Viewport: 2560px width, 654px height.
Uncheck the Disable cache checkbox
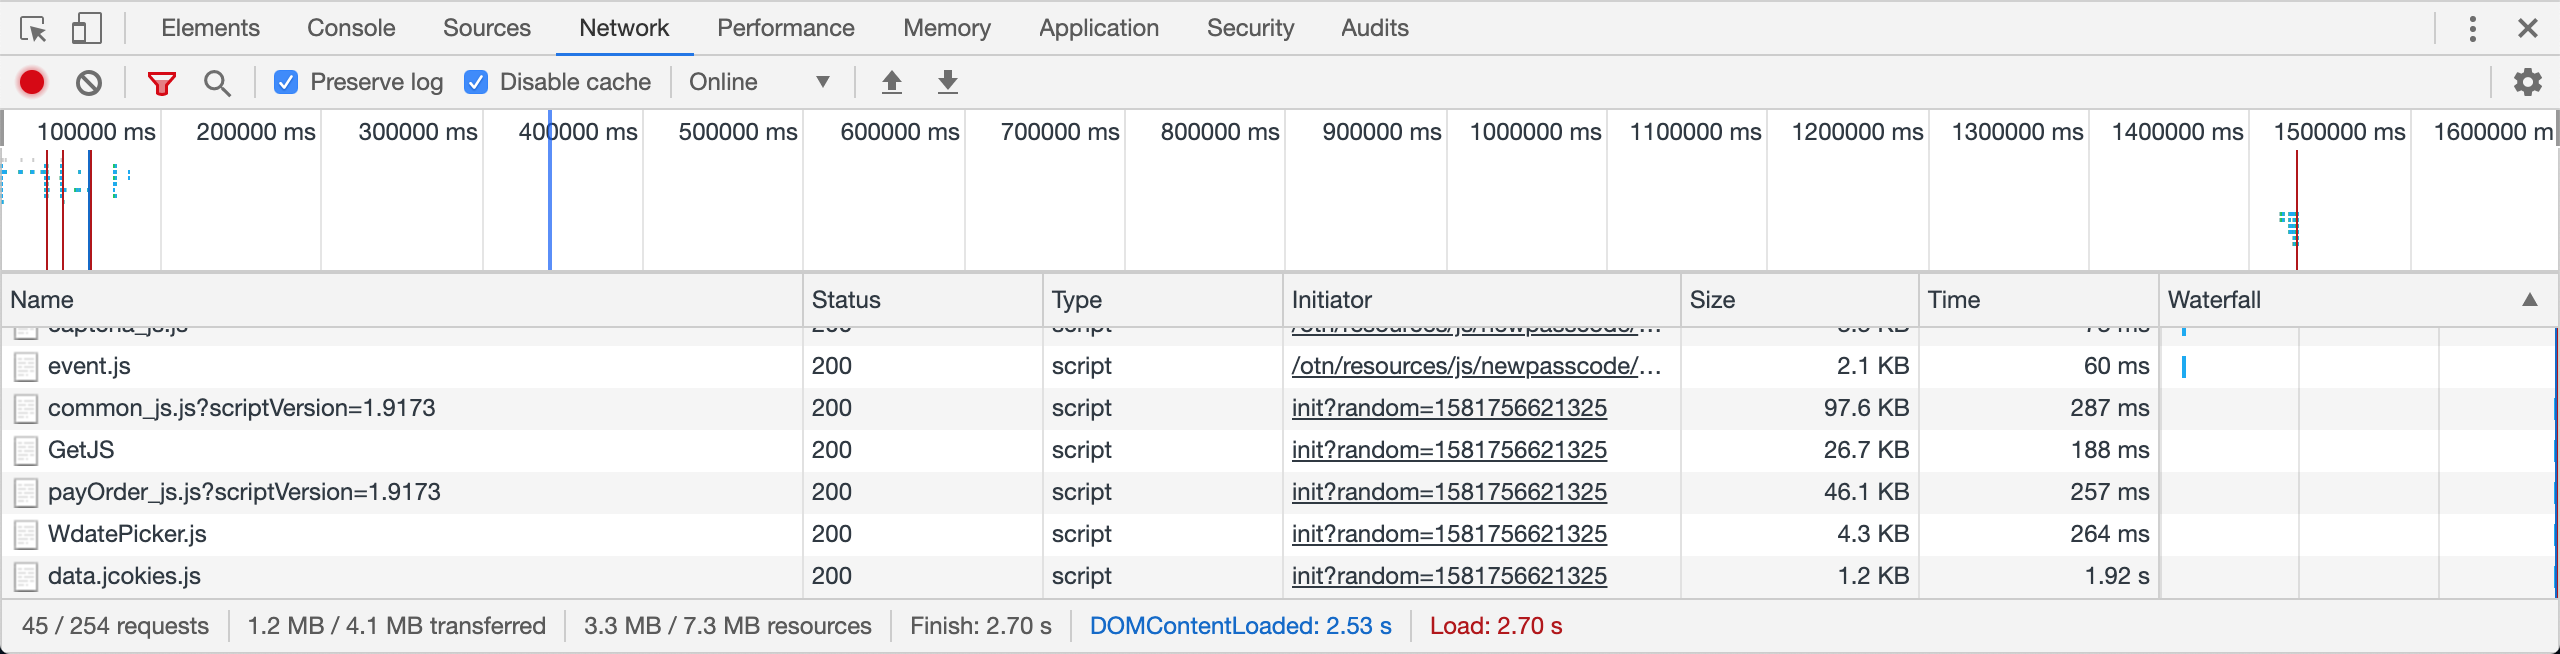click(x=476, y=82)
